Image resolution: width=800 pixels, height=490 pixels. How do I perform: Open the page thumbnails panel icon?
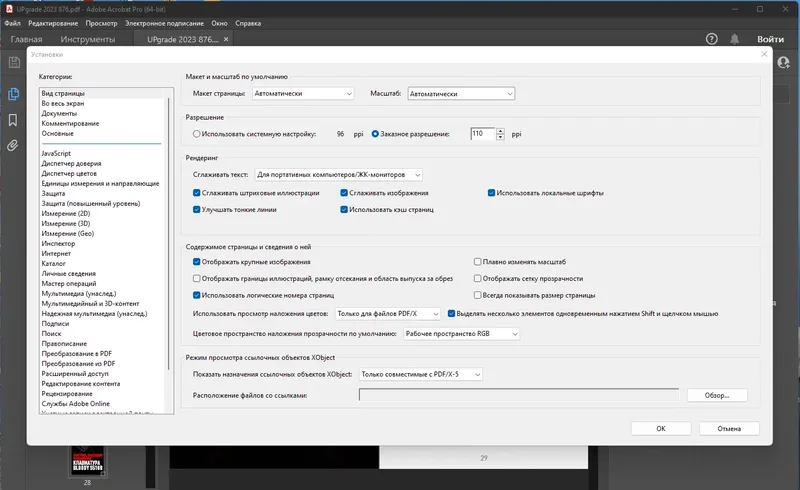13,94
